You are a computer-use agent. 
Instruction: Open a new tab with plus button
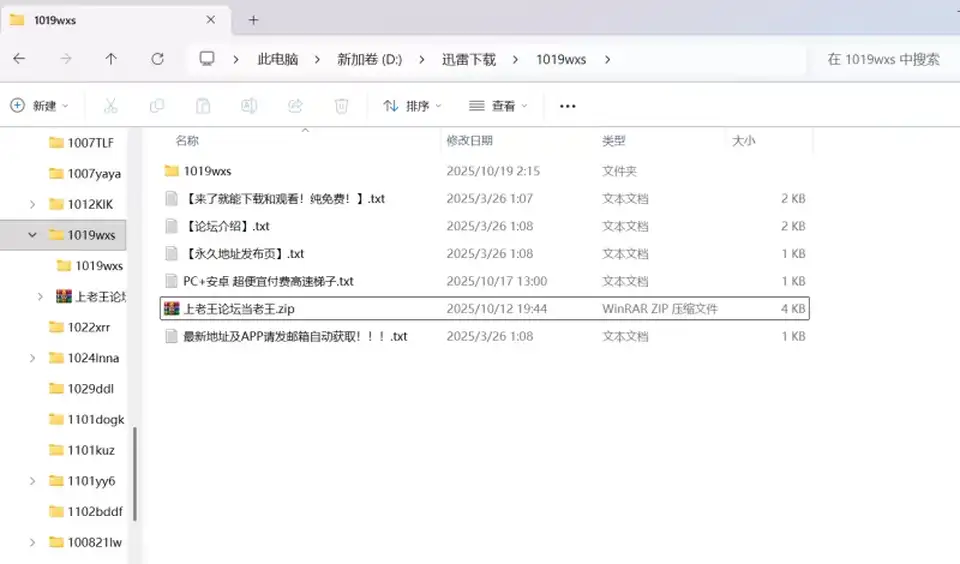(253, 20)
